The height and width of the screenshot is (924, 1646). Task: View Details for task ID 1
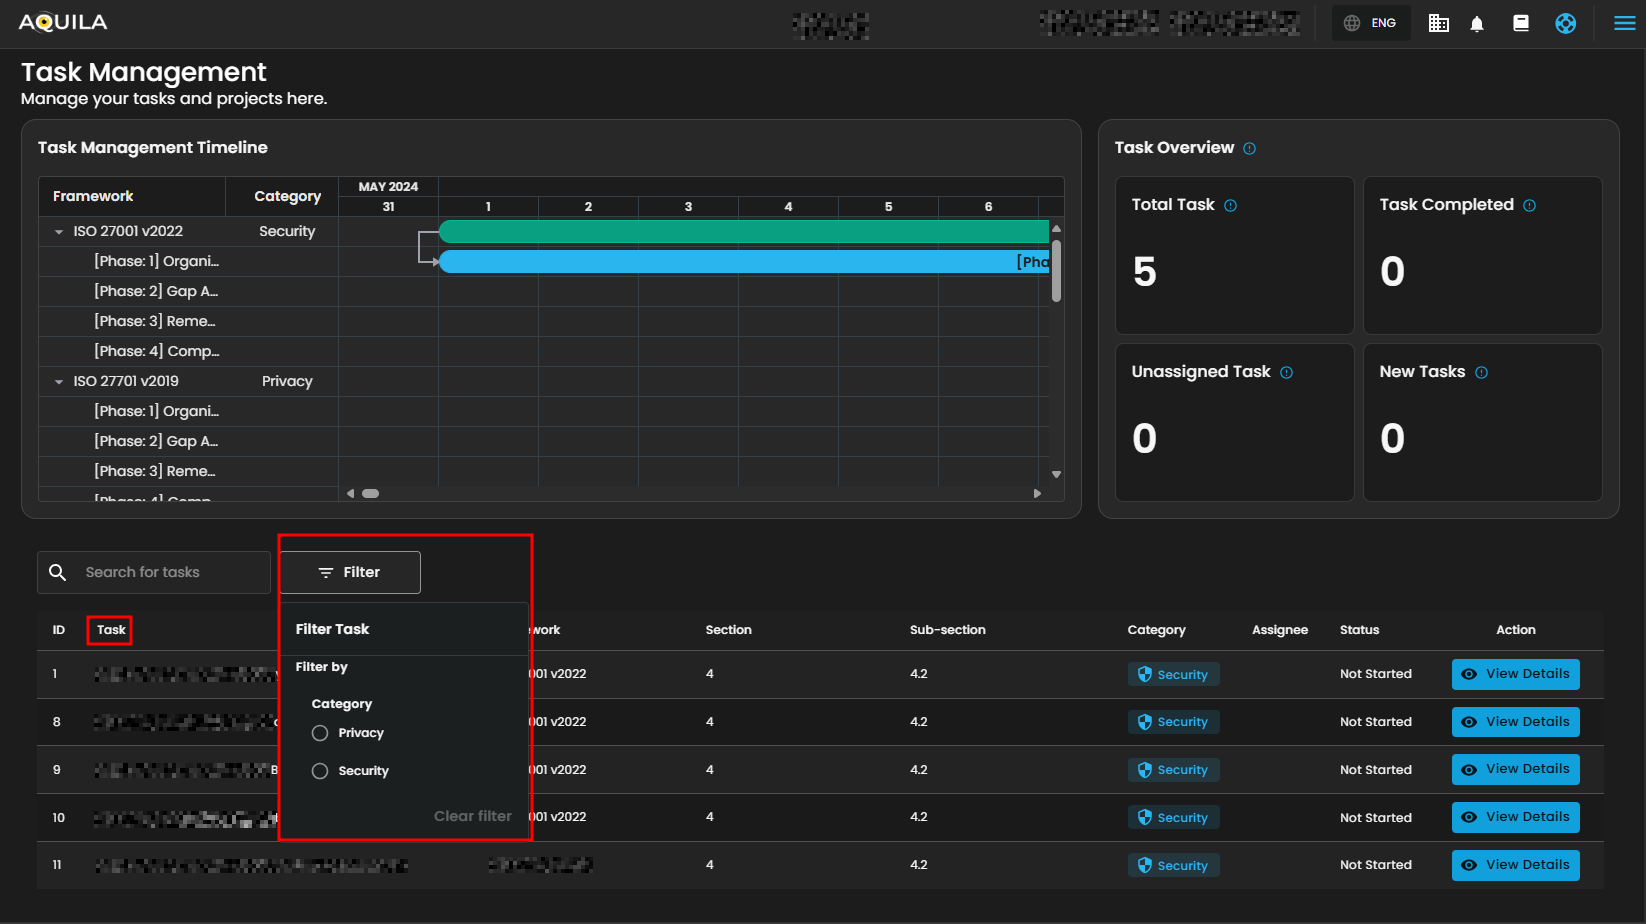pyautogui.click(x=1515, y=674)
